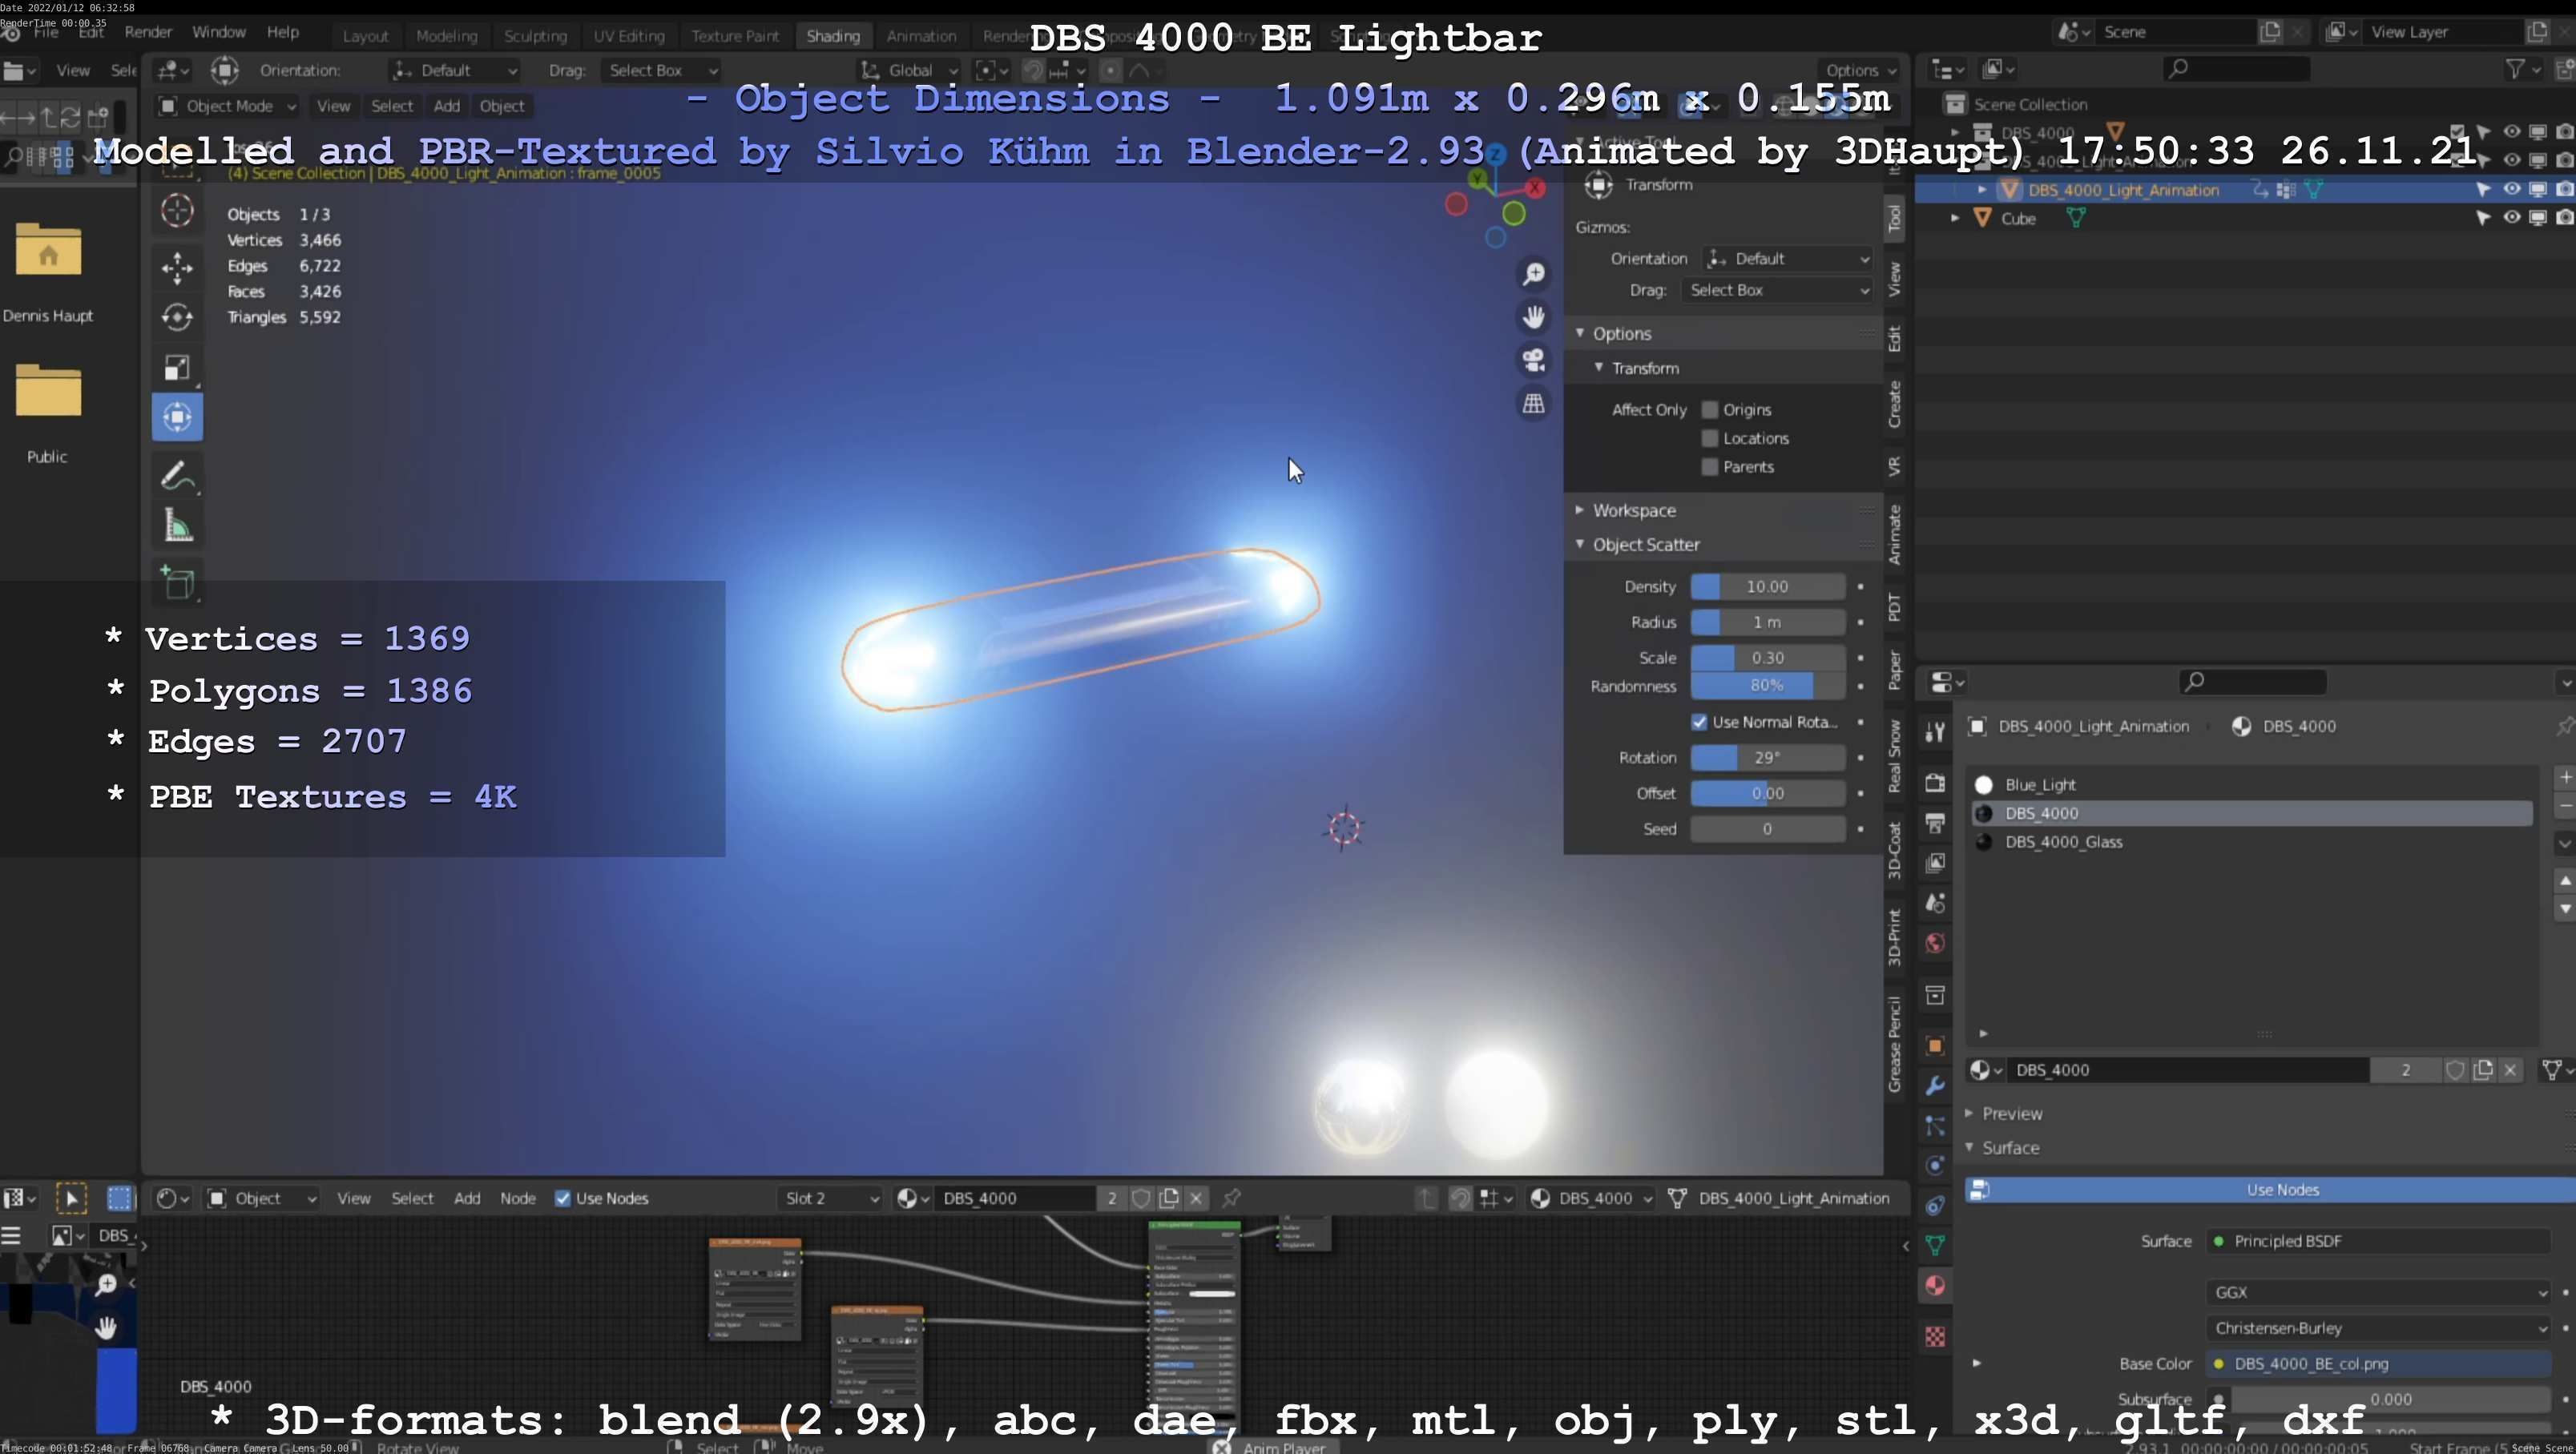
Task: Open Global transform orientation dropdown
Action: [x=909, y=70]
